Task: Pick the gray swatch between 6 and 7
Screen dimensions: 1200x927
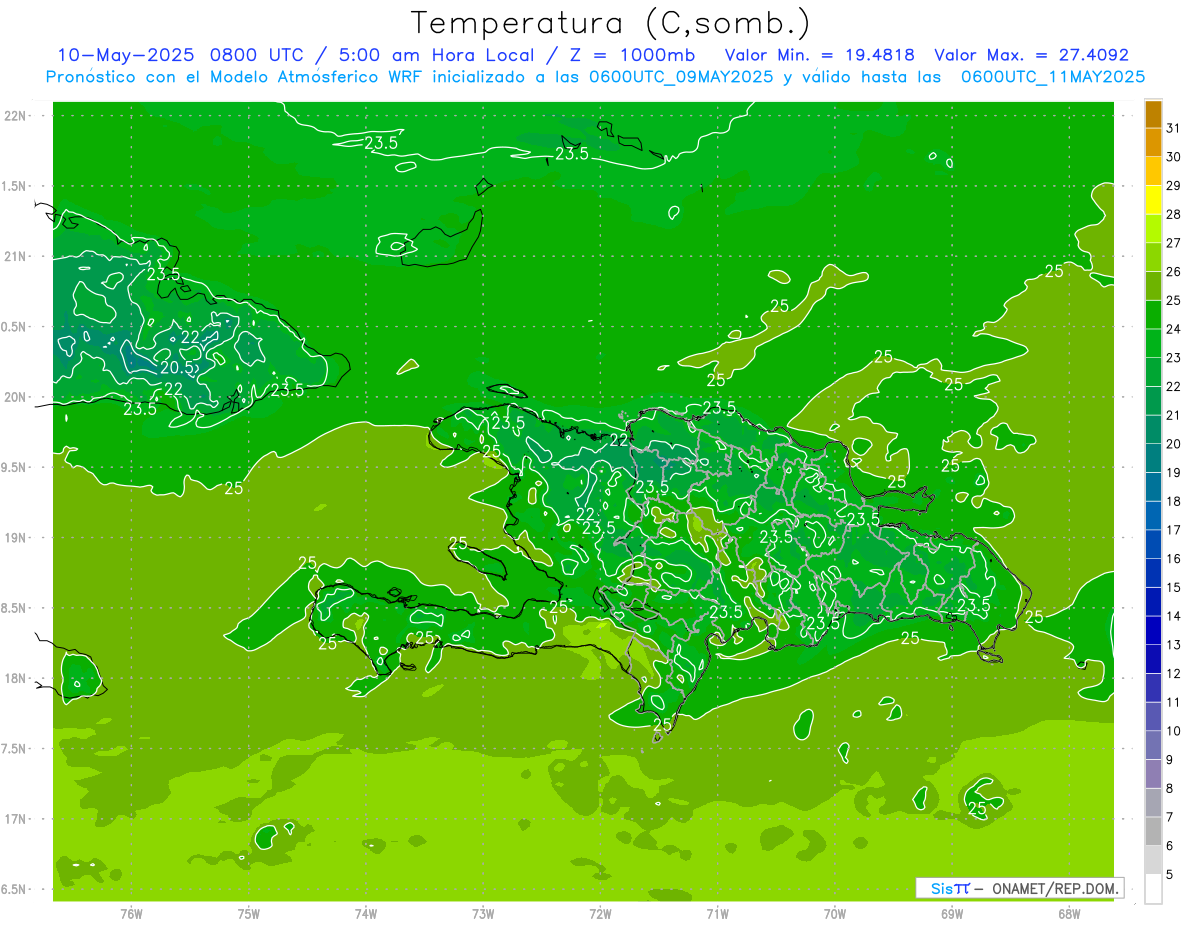Action: point(1154,831)
